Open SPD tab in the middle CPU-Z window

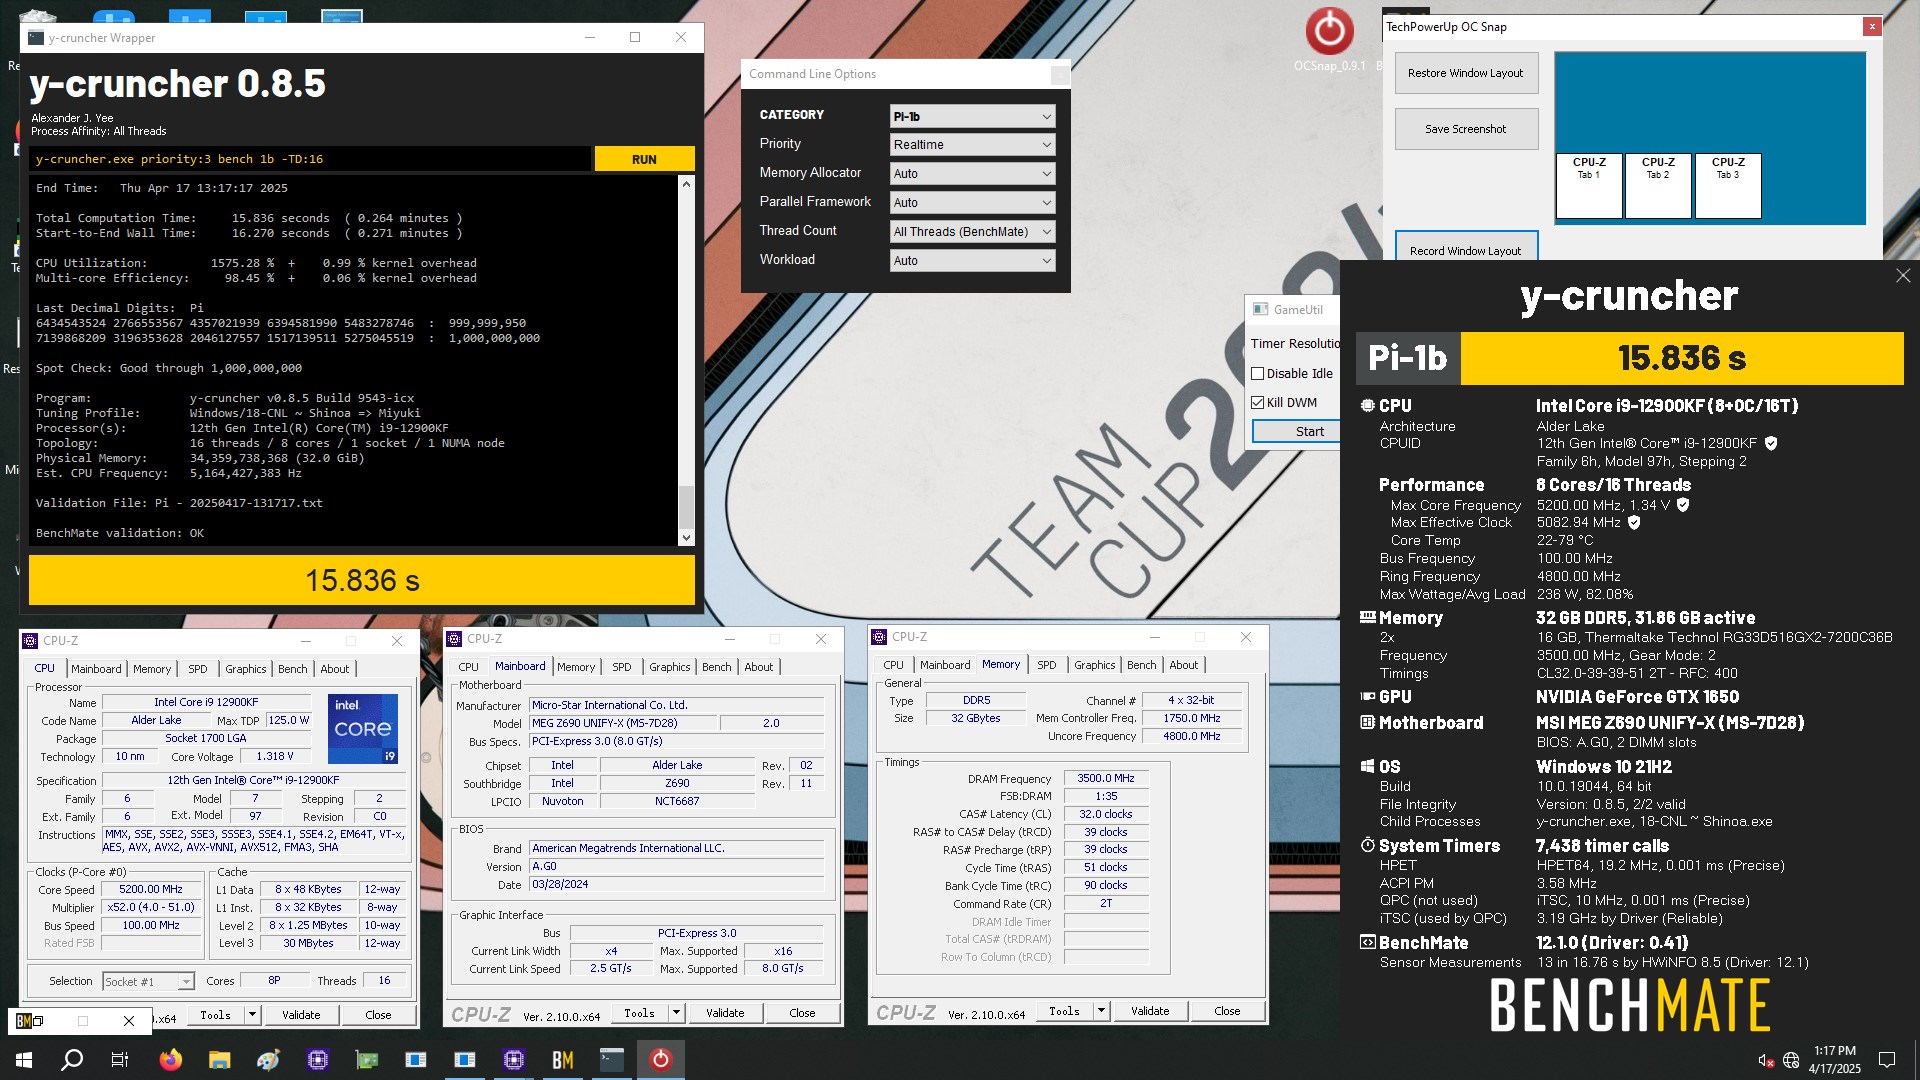[622, 667]
